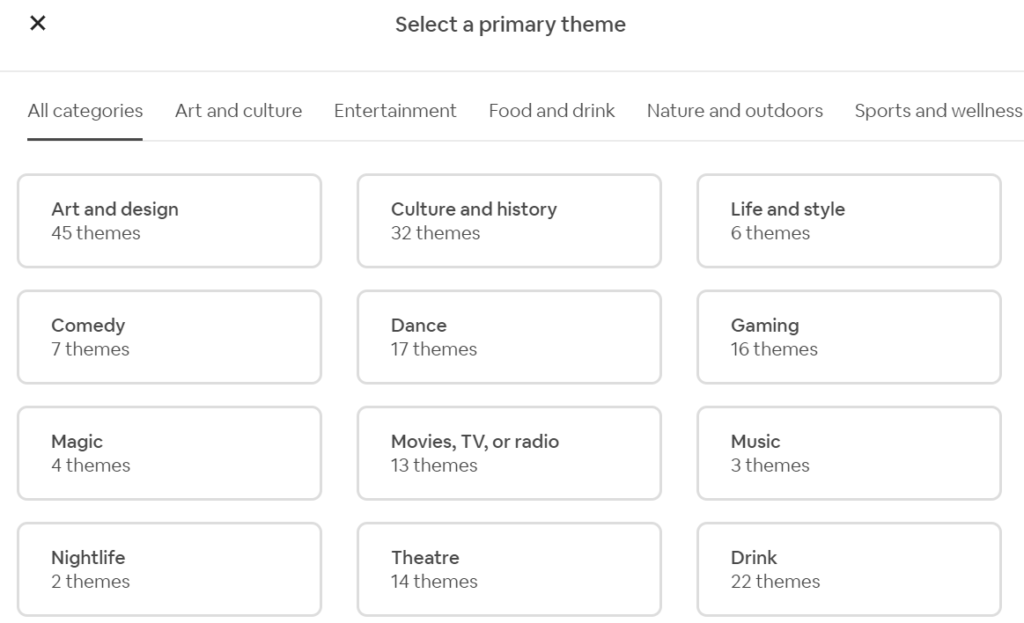Pick the Magic theme card
Screen dimensions: 1024x623
tap(169, 452)
